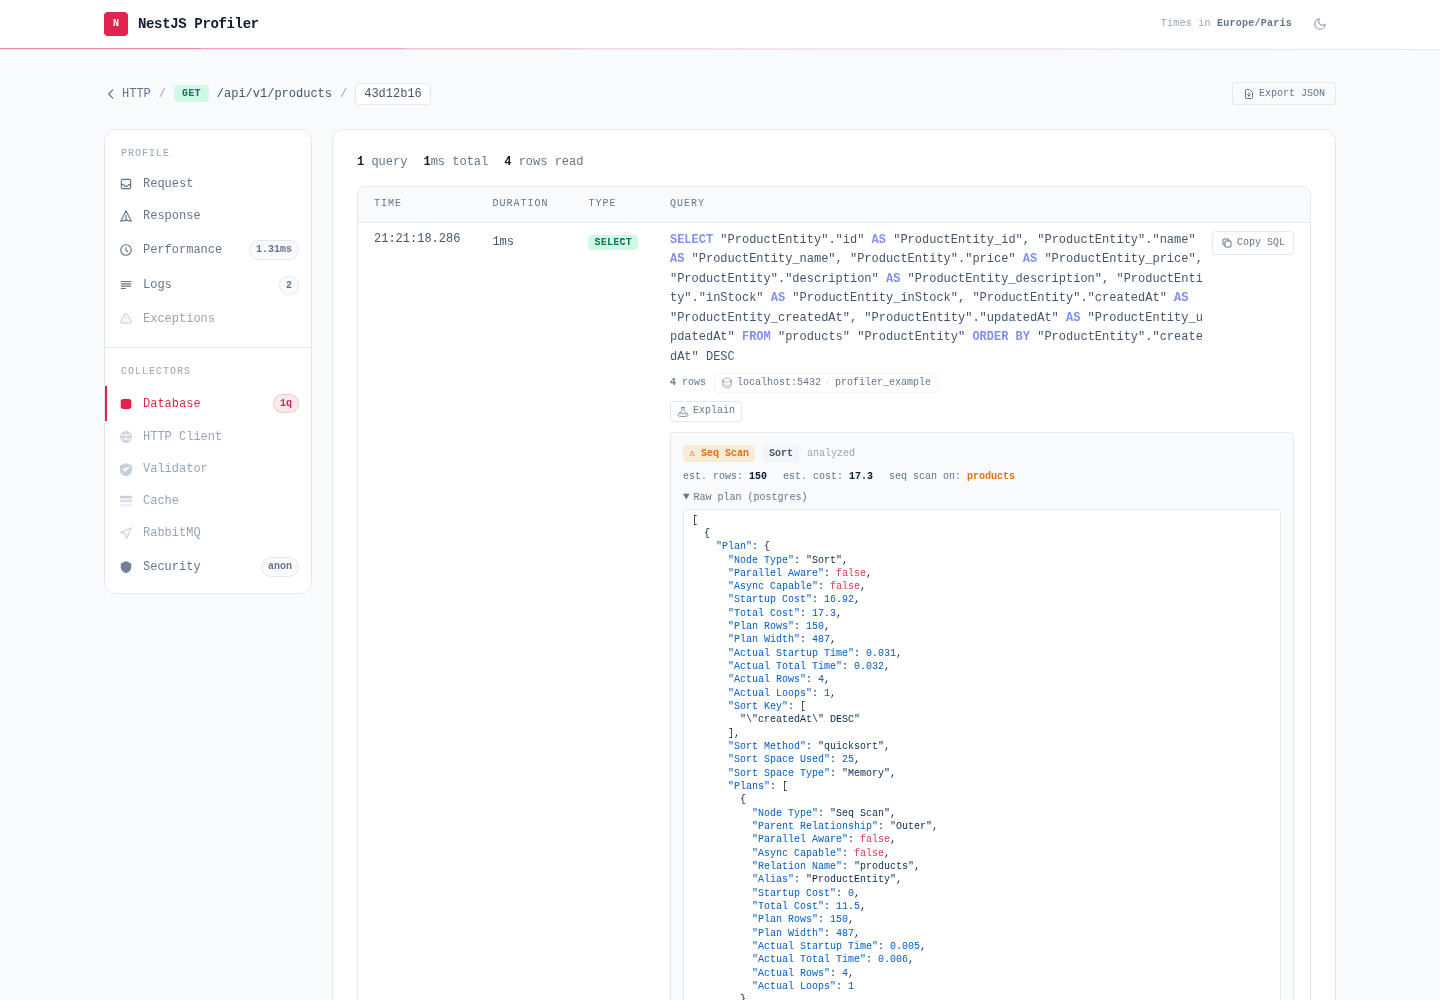Screen dimensions: 1440x1000
Task: Open the RabbitMQ collector
Action: tap(208, 533)
